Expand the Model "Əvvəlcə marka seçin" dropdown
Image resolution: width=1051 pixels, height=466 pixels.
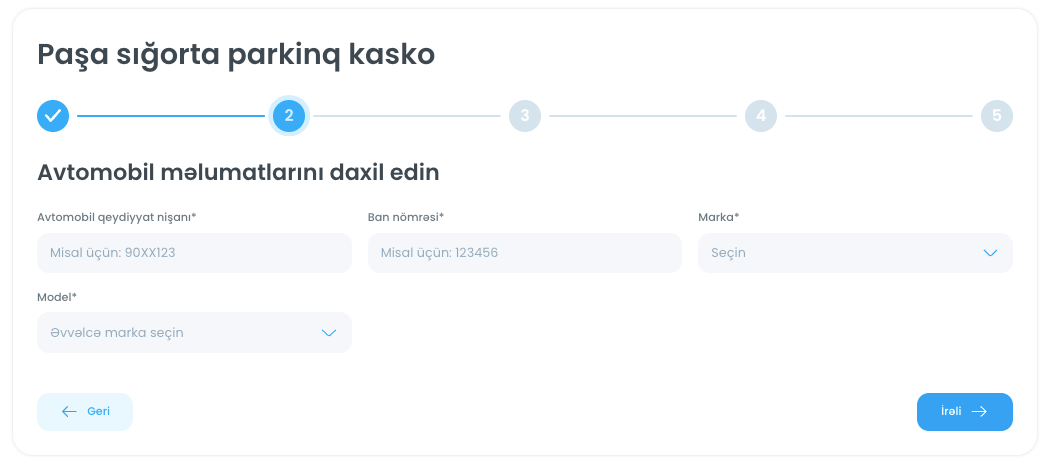(x=180, y=333)
